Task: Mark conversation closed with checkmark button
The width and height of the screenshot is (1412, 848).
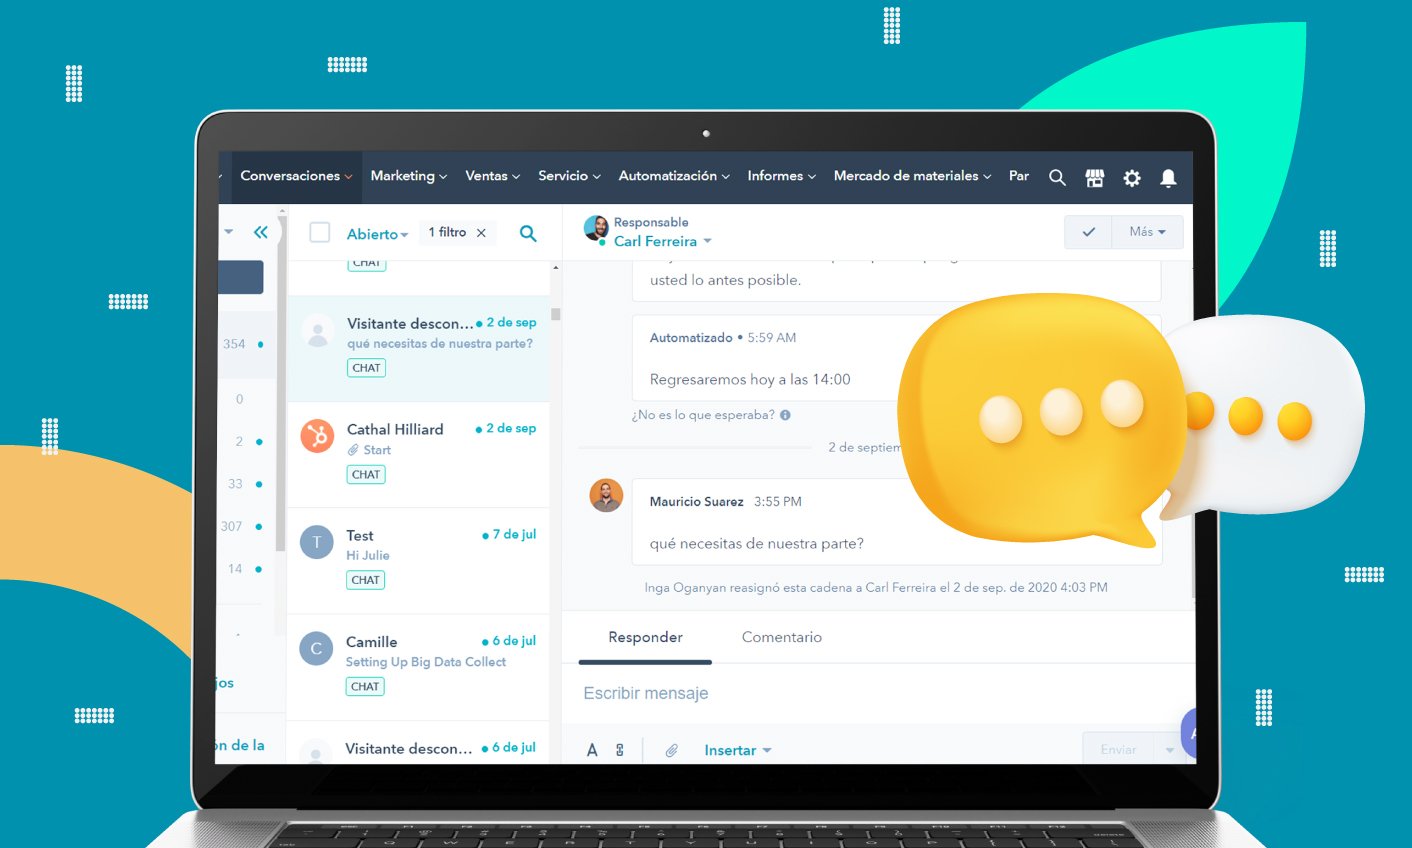Action: tap(1088, 232)
